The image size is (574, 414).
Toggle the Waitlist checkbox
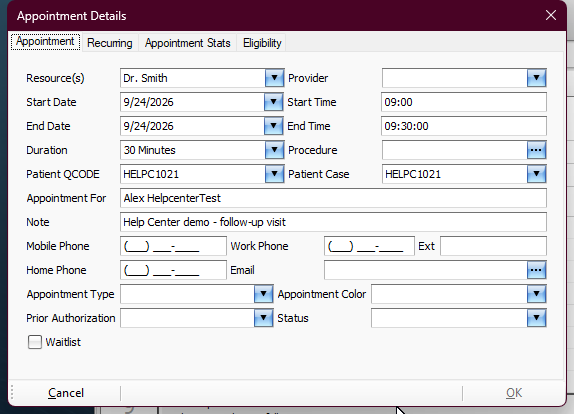(x=35, y=342)
